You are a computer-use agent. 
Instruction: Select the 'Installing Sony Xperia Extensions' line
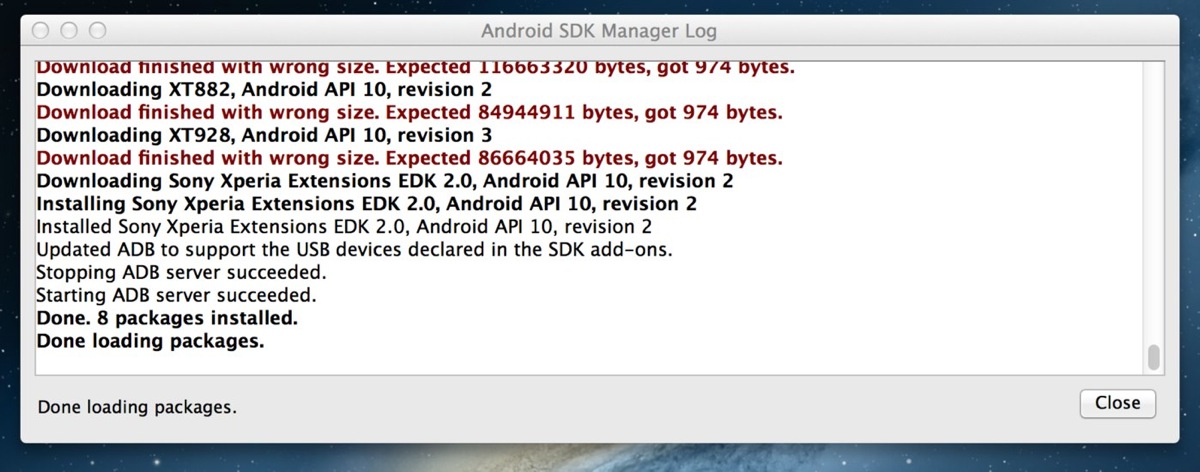[367, 204]
